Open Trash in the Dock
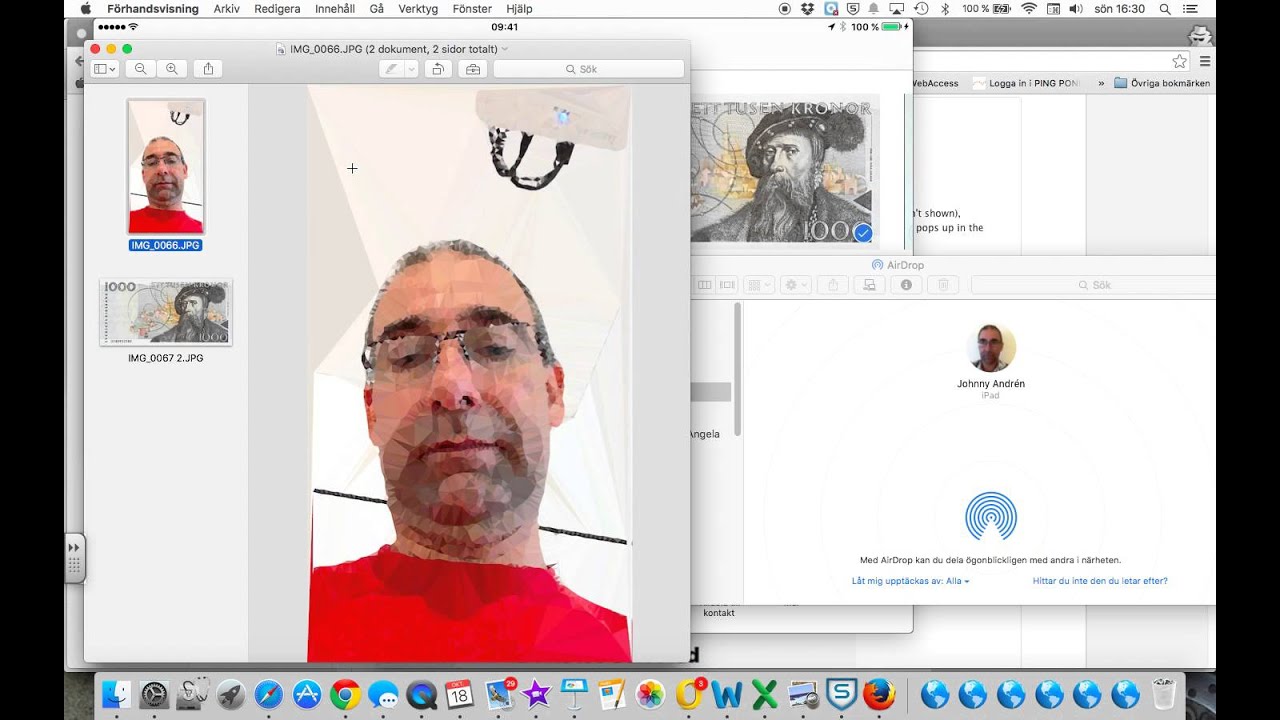1280x720 pixels. (x=1164, y=694)
